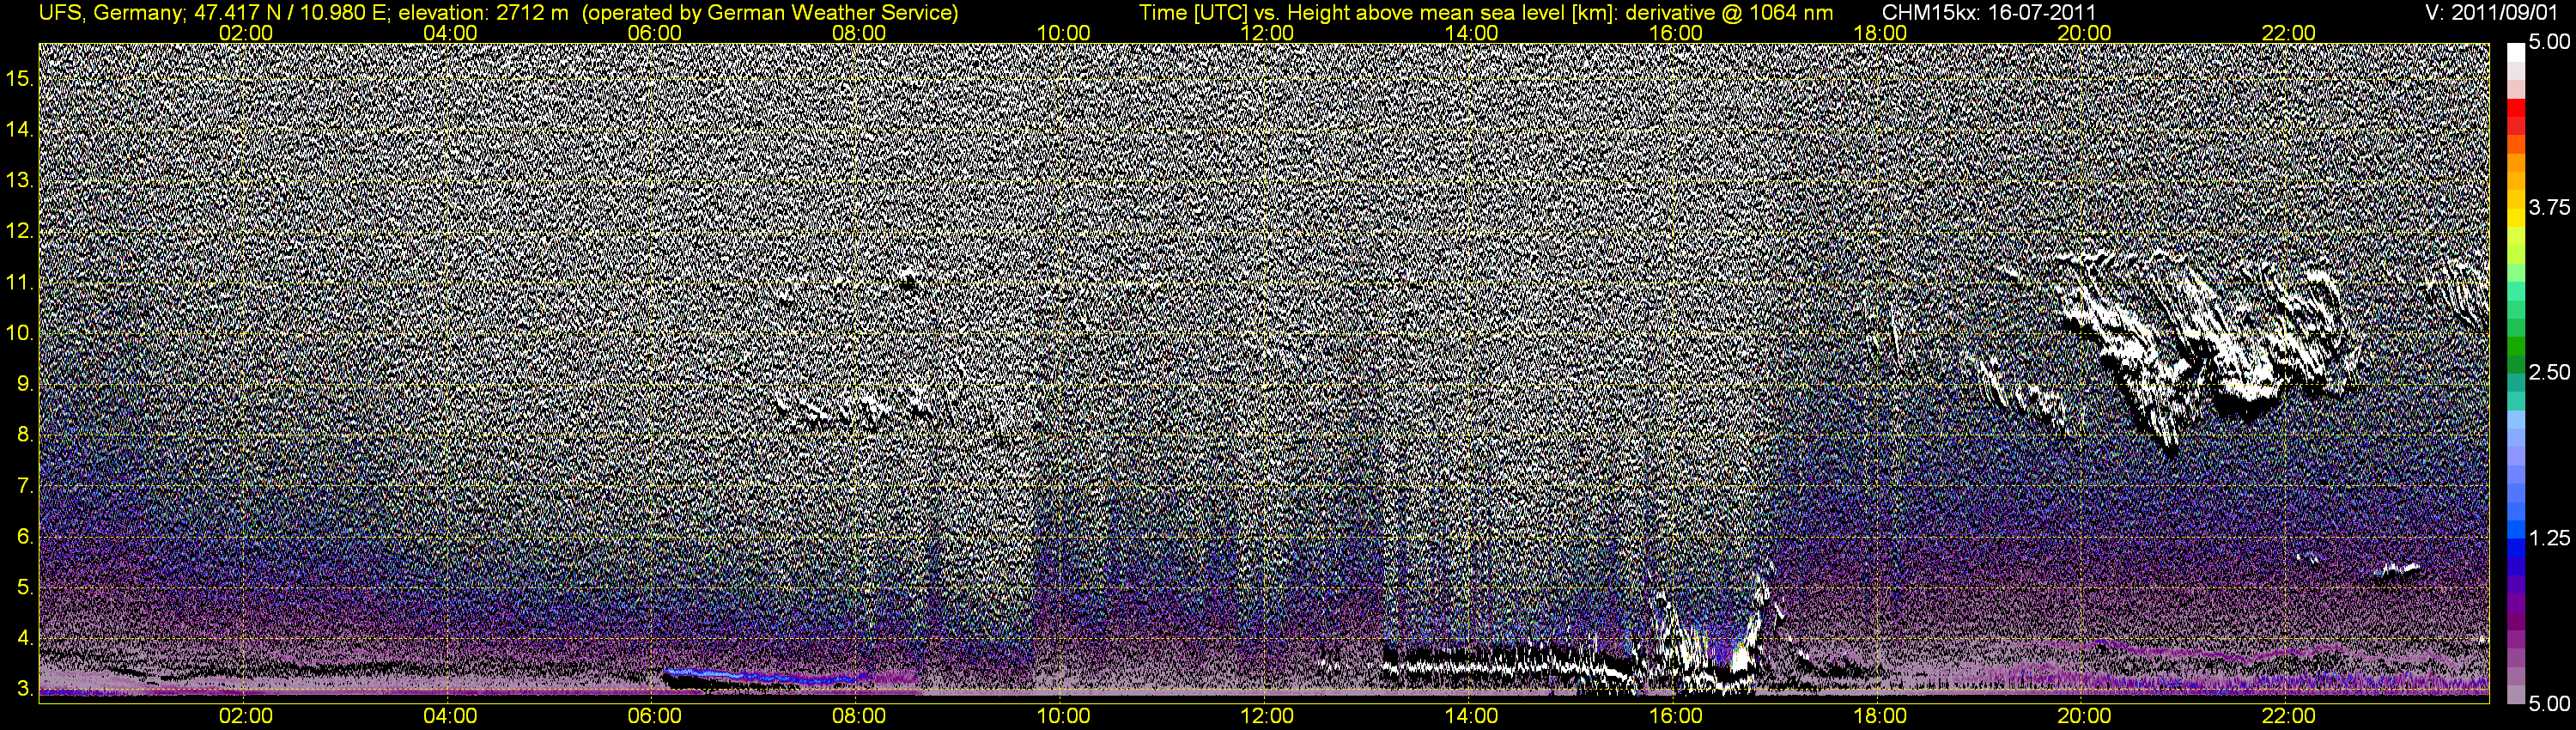Click the "11." km height label

tap(20, 282)
